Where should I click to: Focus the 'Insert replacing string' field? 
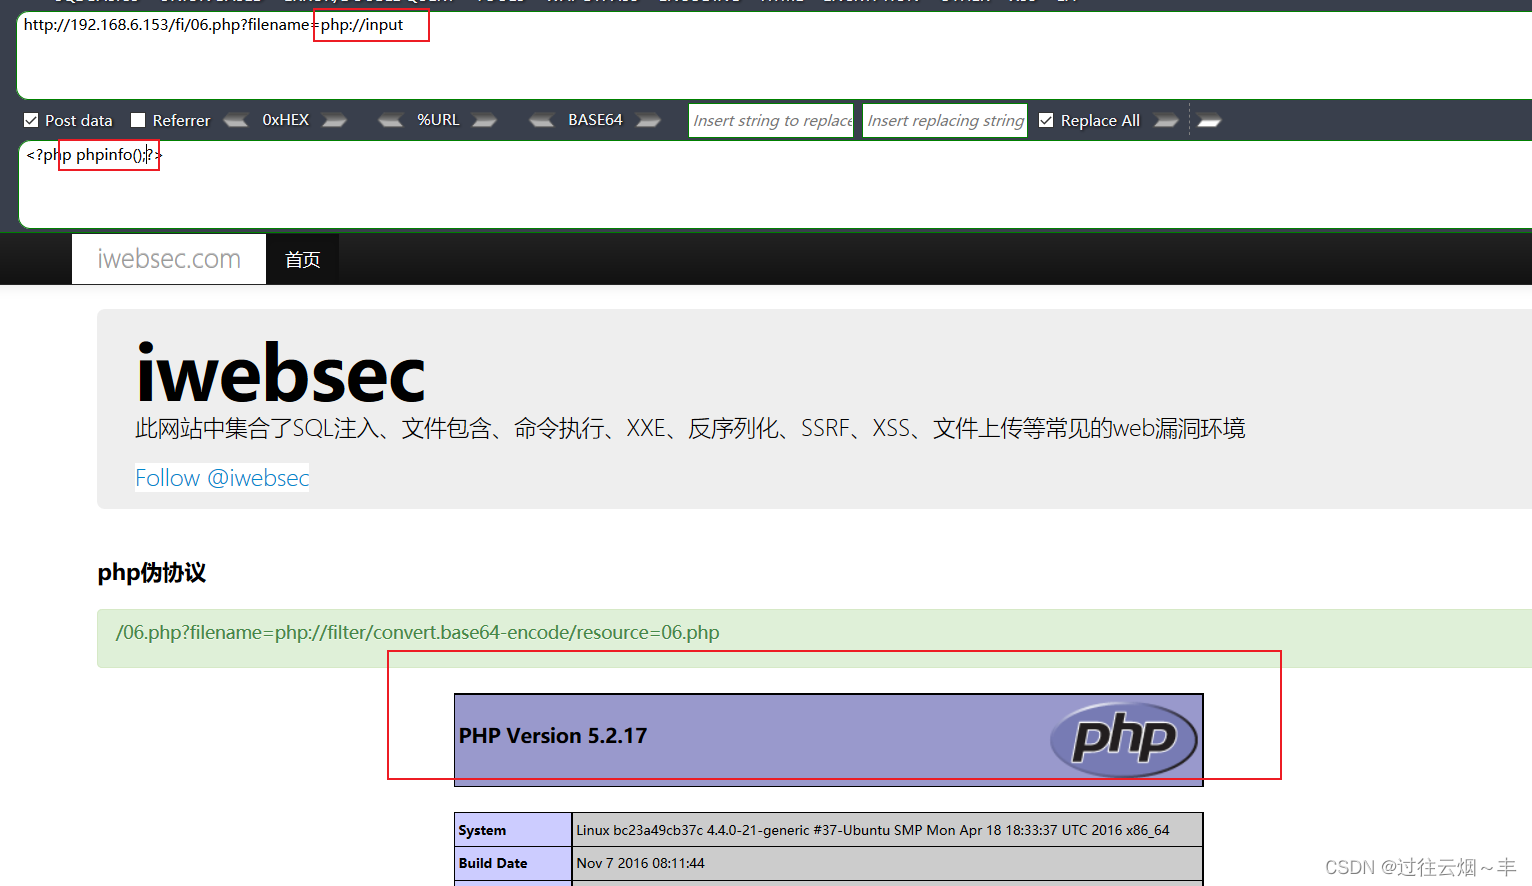pyautogui.click(x=945, y=120)
